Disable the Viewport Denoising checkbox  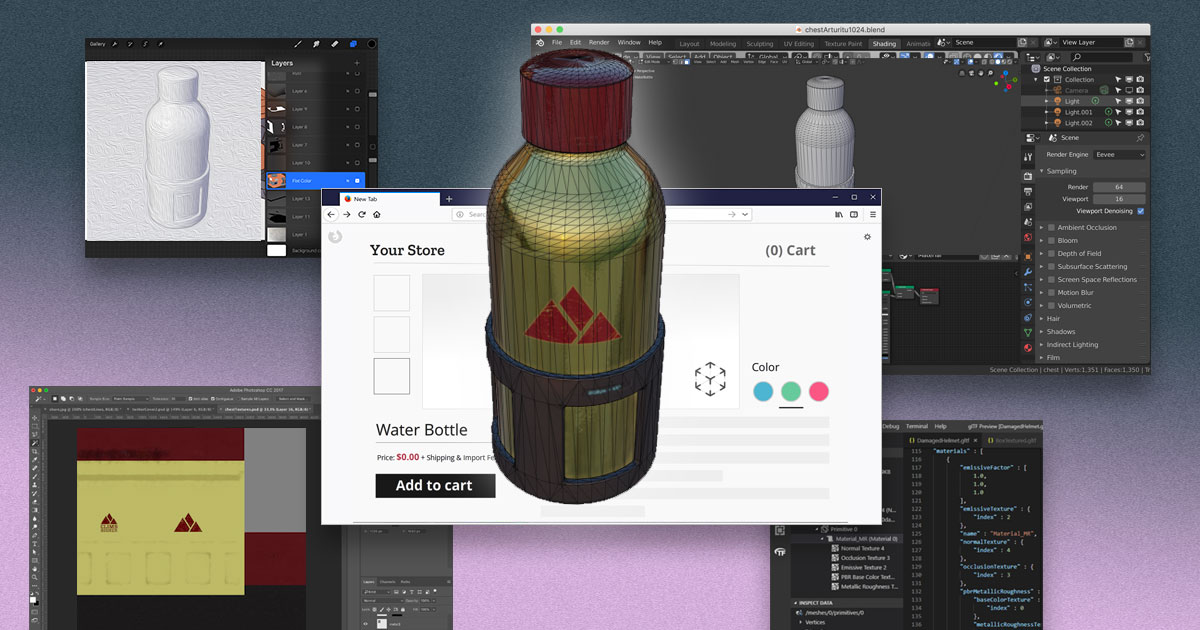(1141, 211)
